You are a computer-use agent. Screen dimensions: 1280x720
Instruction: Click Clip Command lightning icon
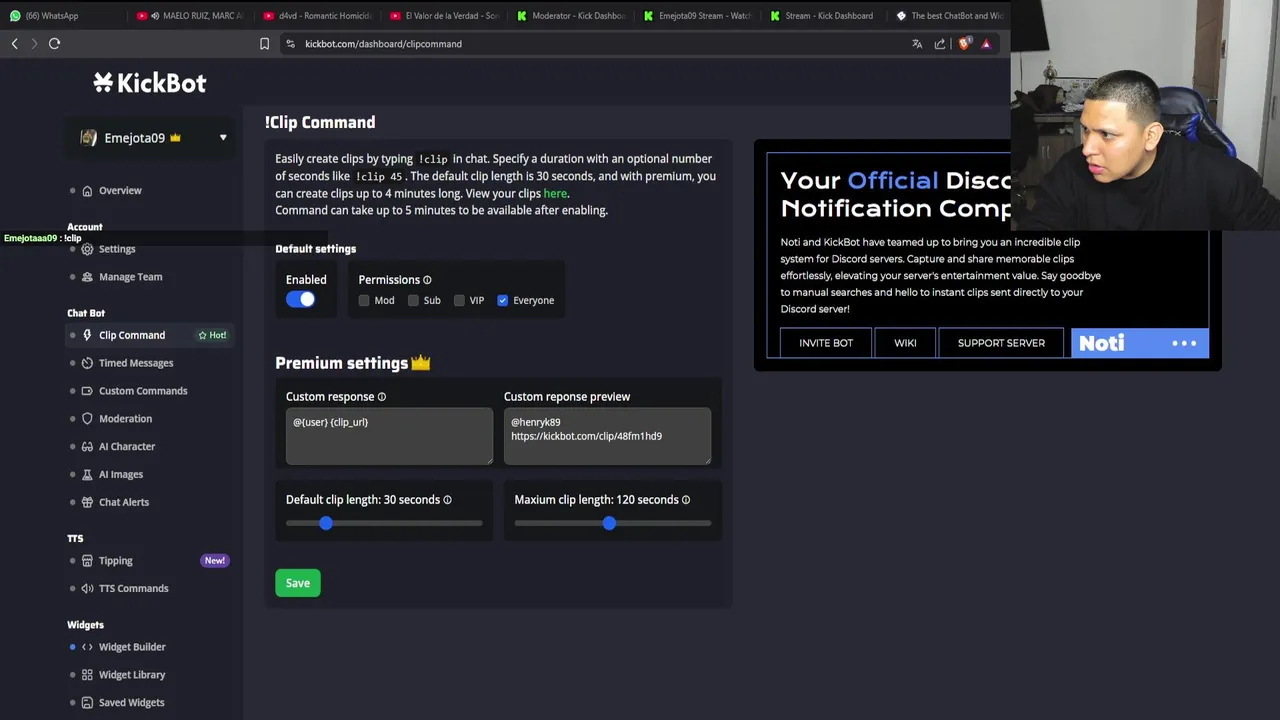point(87,335)
